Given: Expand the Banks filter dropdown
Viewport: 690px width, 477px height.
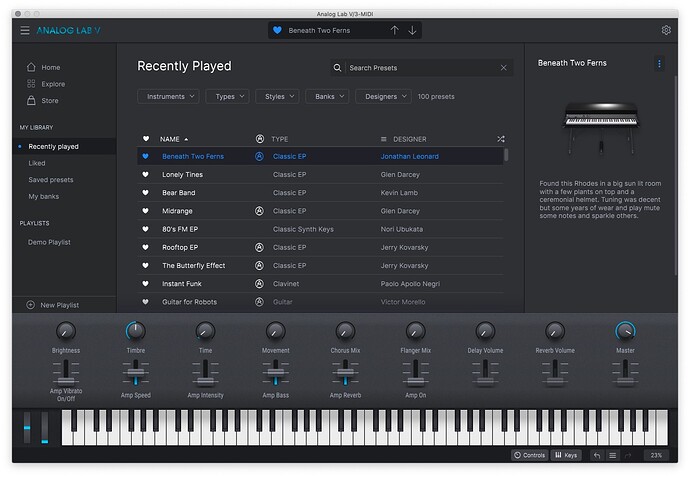Looking at the screenshot, I should [x=327, y=96].
